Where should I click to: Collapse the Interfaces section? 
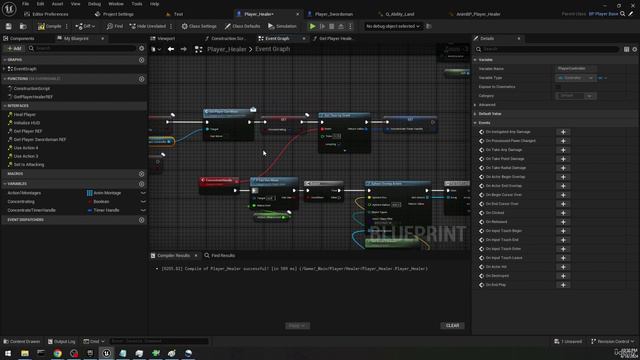(5, 106)
